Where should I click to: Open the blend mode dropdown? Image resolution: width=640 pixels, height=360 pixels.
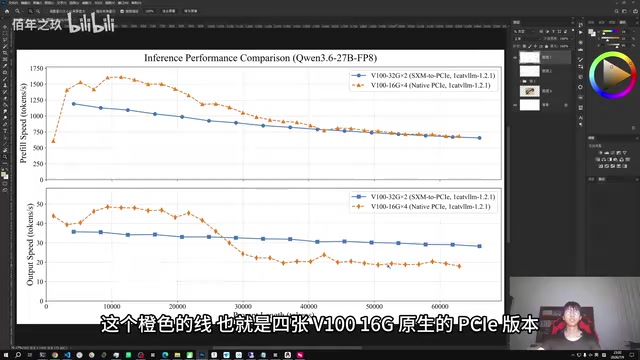(x=528, y=39)
